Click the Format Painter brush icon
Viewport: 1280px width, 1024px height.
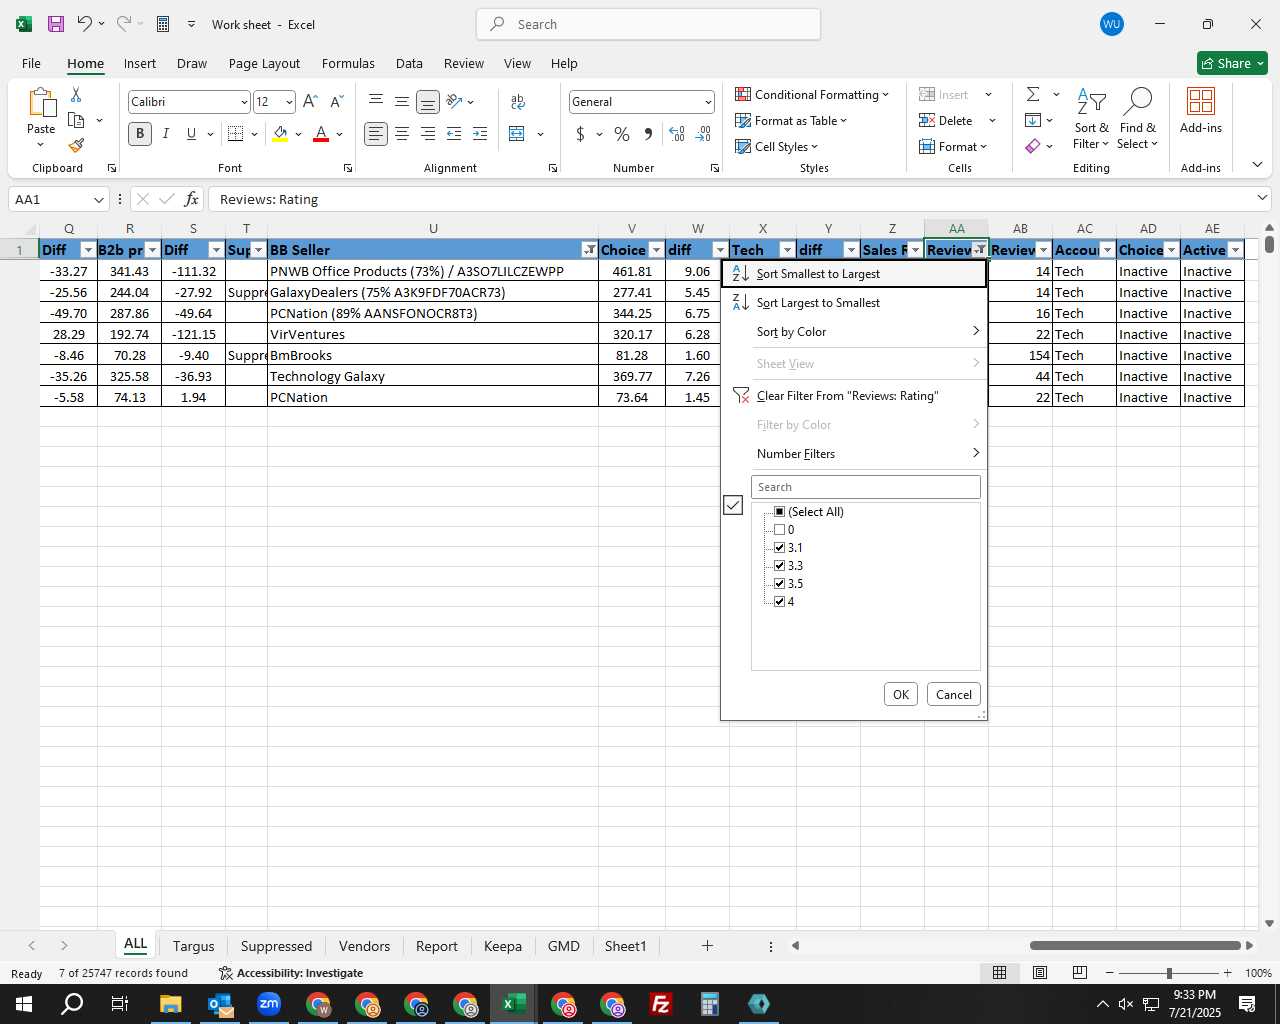pyautogui.click(x=76, y=145)
